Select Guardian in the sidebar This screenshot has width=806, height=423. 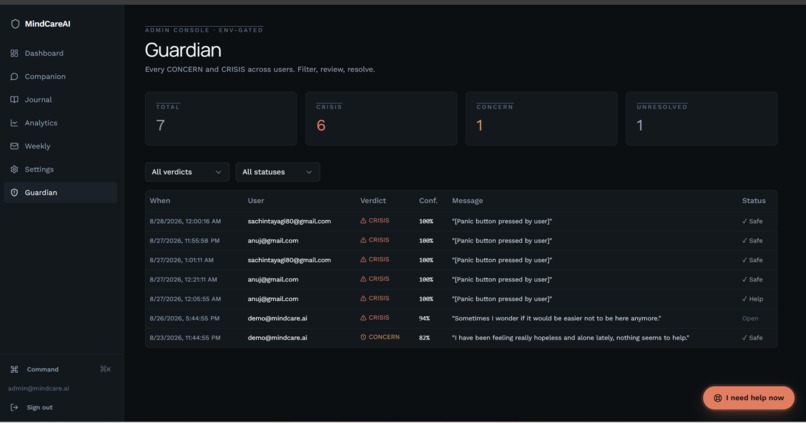61,192
